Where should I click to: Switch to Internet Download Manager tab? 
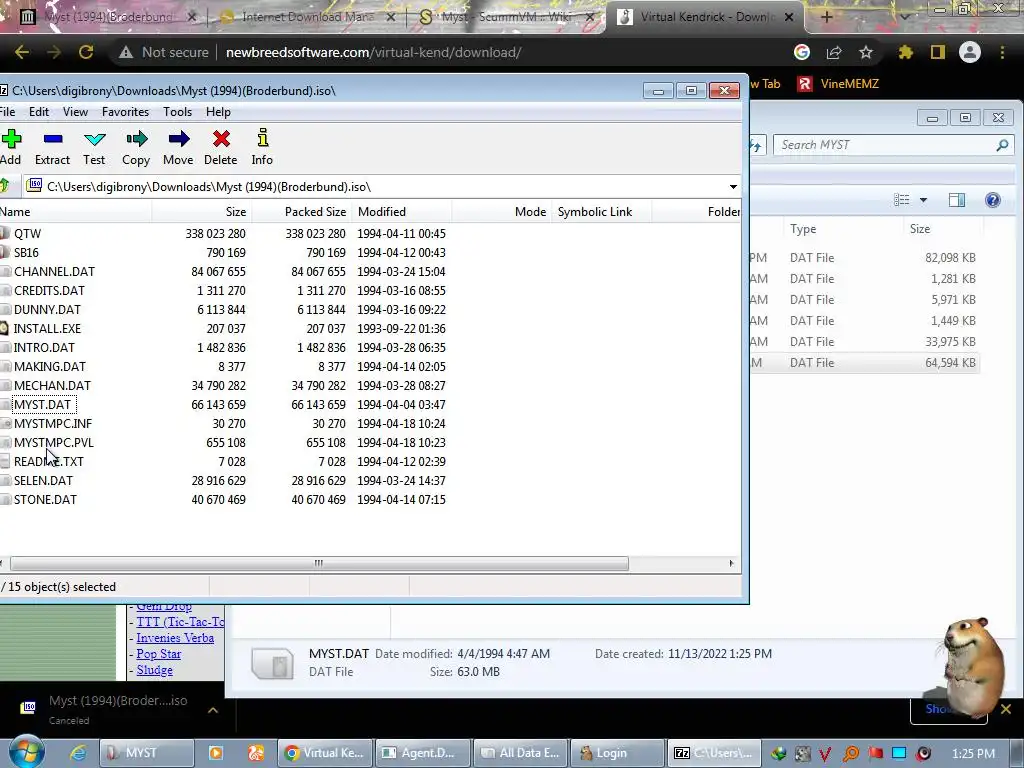click(307, 17)
